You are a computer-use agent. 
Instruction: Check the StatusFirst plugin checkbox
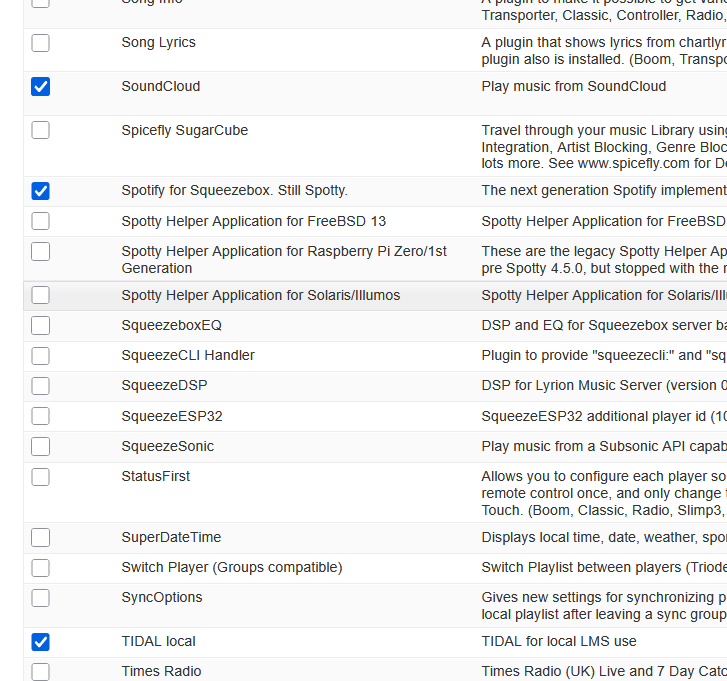click(x=40, y=477)
